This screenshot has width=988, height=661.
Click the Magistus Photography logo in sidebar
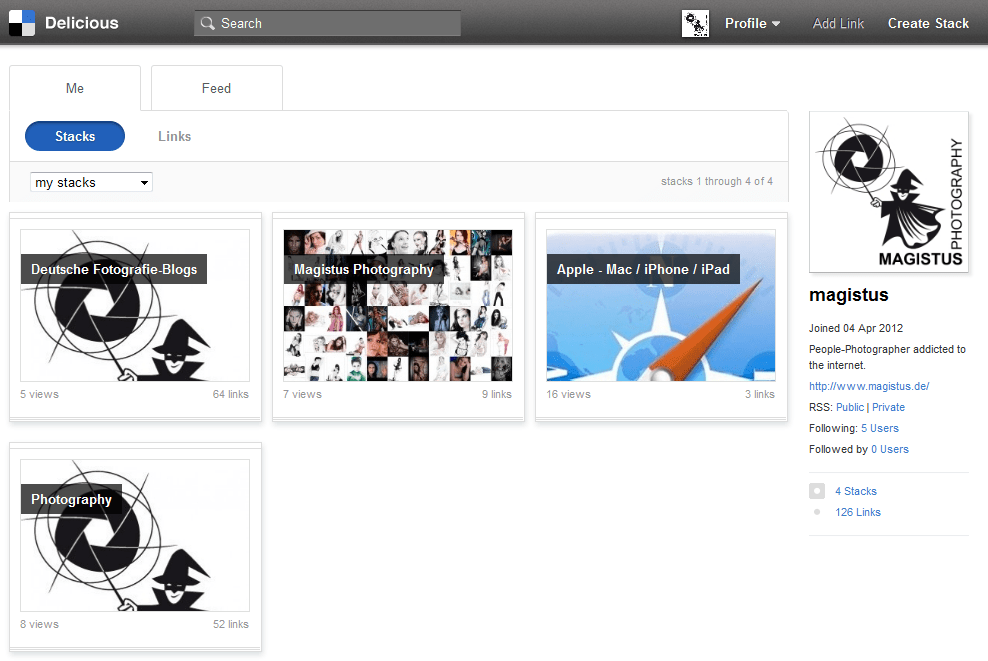[888, 191]
